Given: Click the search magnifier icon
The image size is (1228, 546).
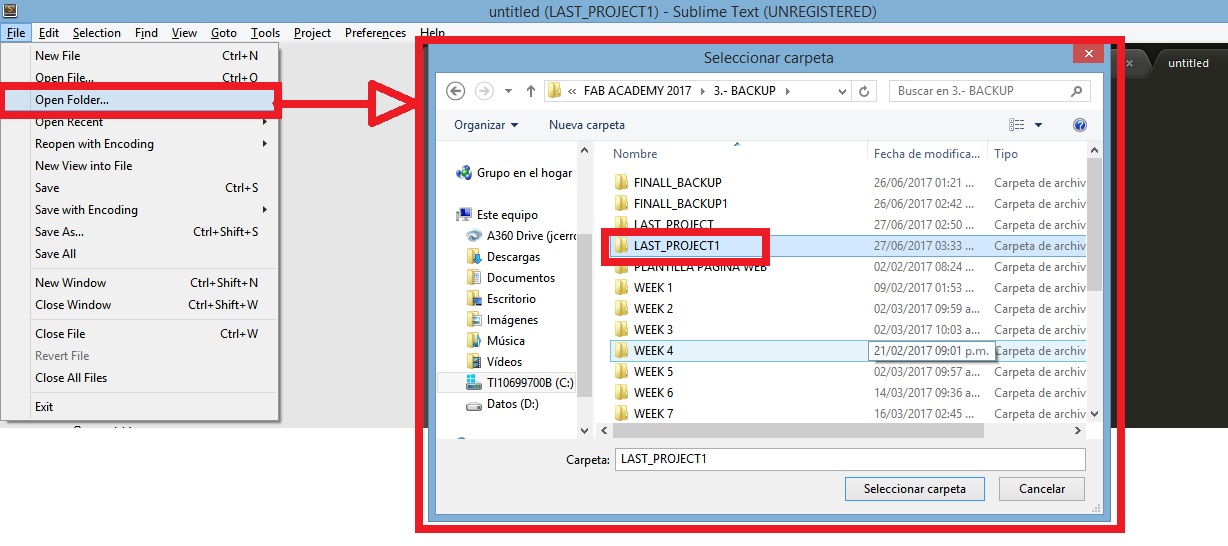Looking at the screenshot, I should [x=1077, y=91].
